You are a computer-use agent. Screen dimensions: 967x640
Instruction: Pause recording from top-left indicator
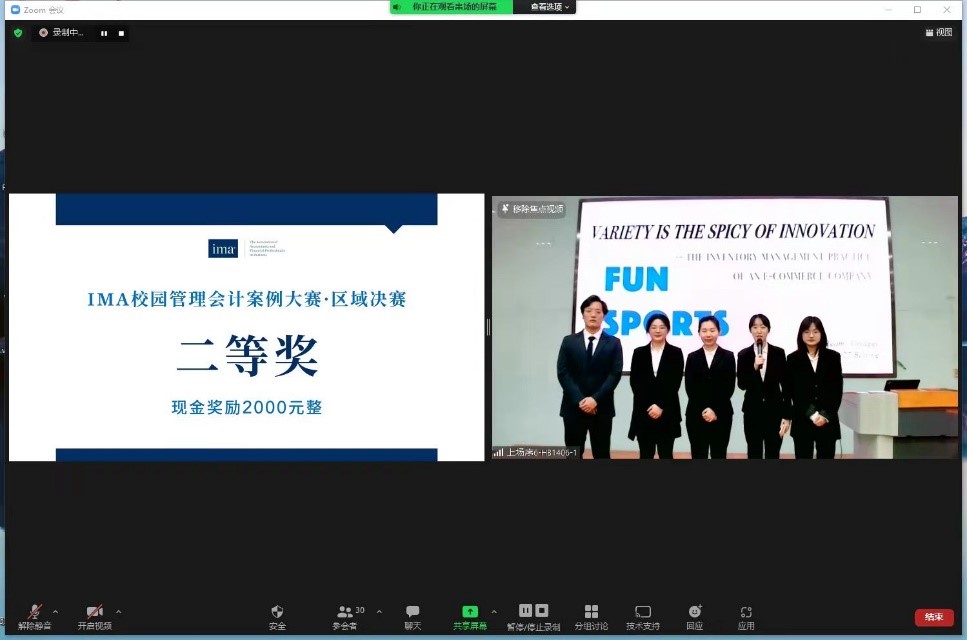click(x=104, y=33)
